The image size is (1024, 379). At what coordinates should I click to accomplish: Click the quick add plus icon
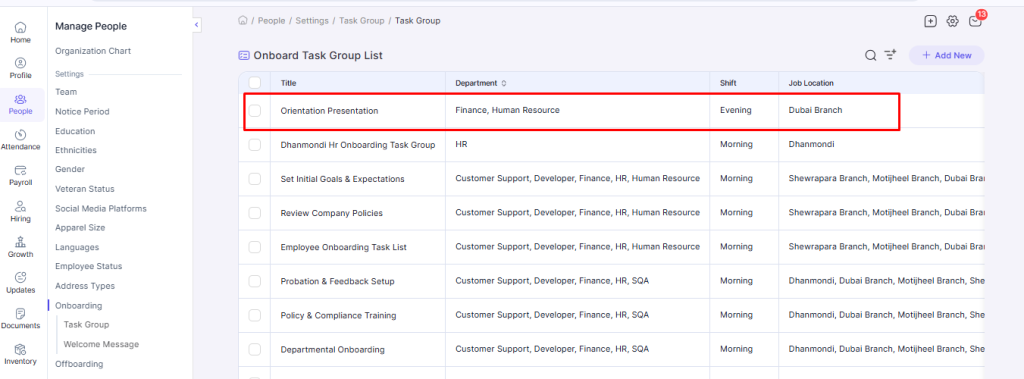931,21
